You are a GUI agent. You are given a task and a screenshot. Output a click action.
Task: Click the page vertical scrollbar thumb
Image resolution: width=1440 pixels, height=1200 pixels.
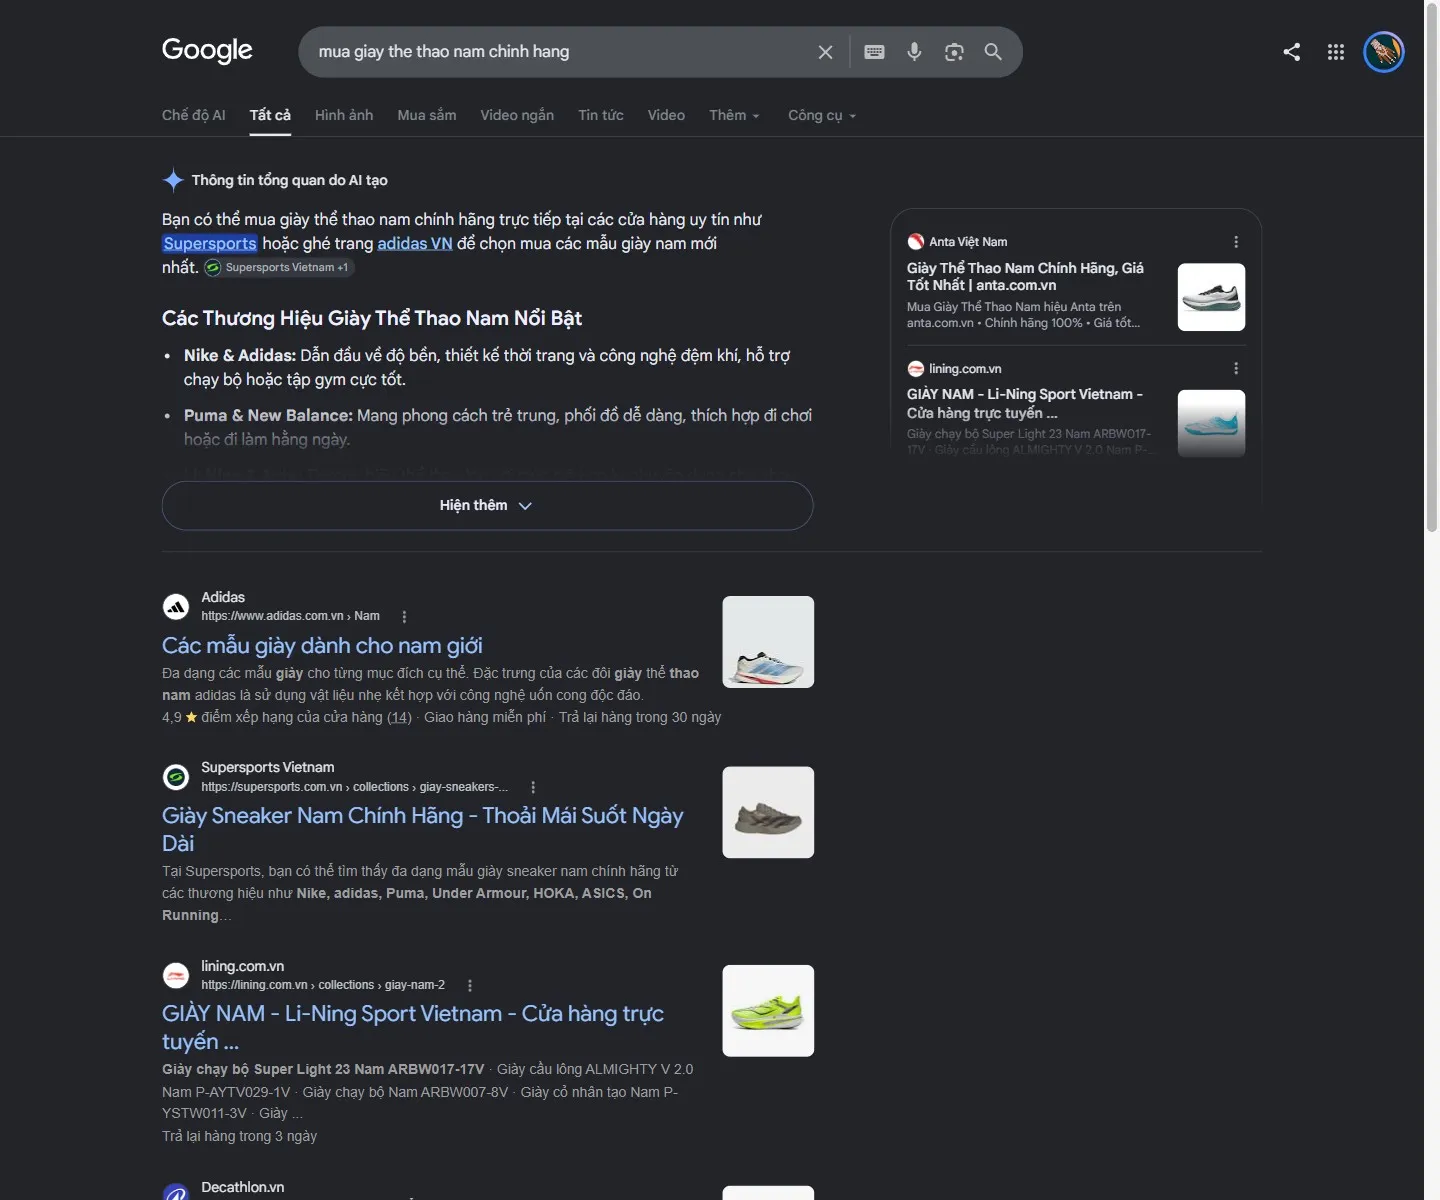point(1432,270)
